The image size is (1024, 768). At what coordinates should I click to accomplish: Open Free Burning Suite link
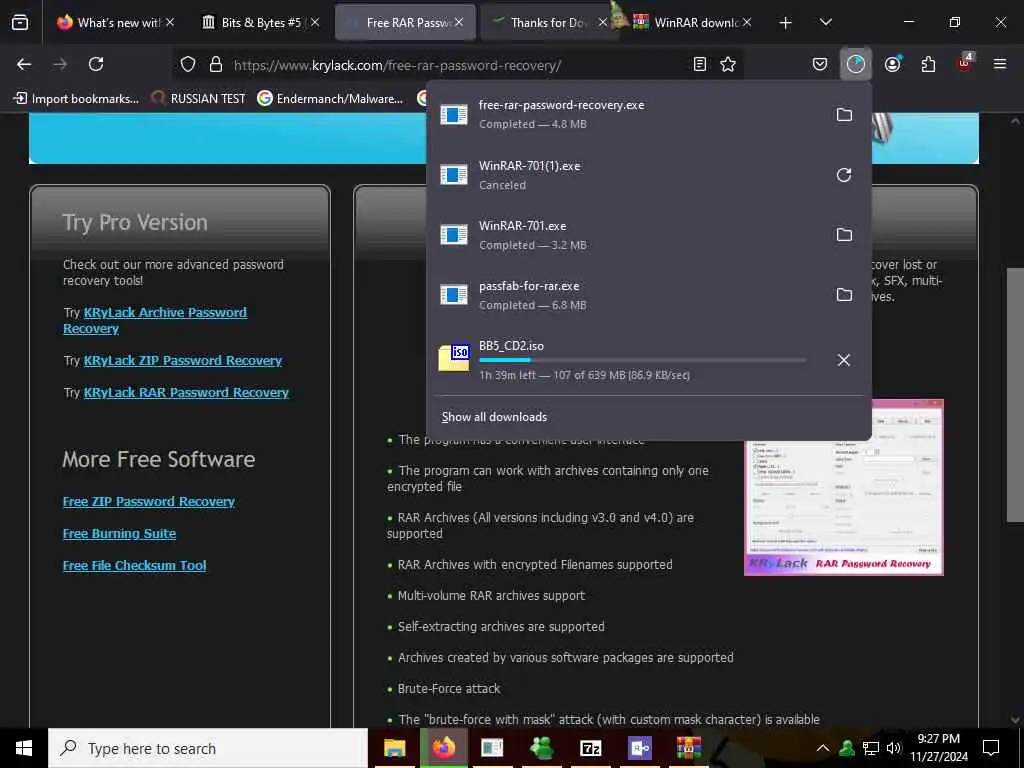pos(120,534)
